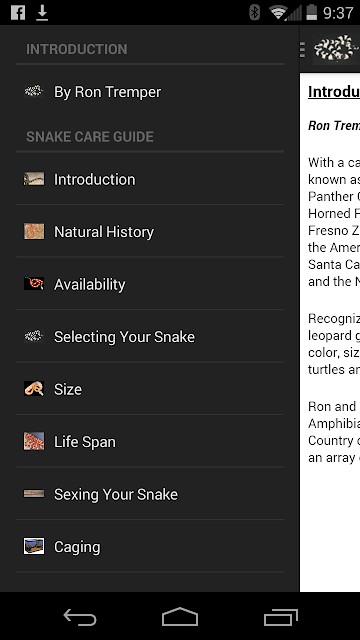
Task: Open the Availability section
Action: coord(150,284)
